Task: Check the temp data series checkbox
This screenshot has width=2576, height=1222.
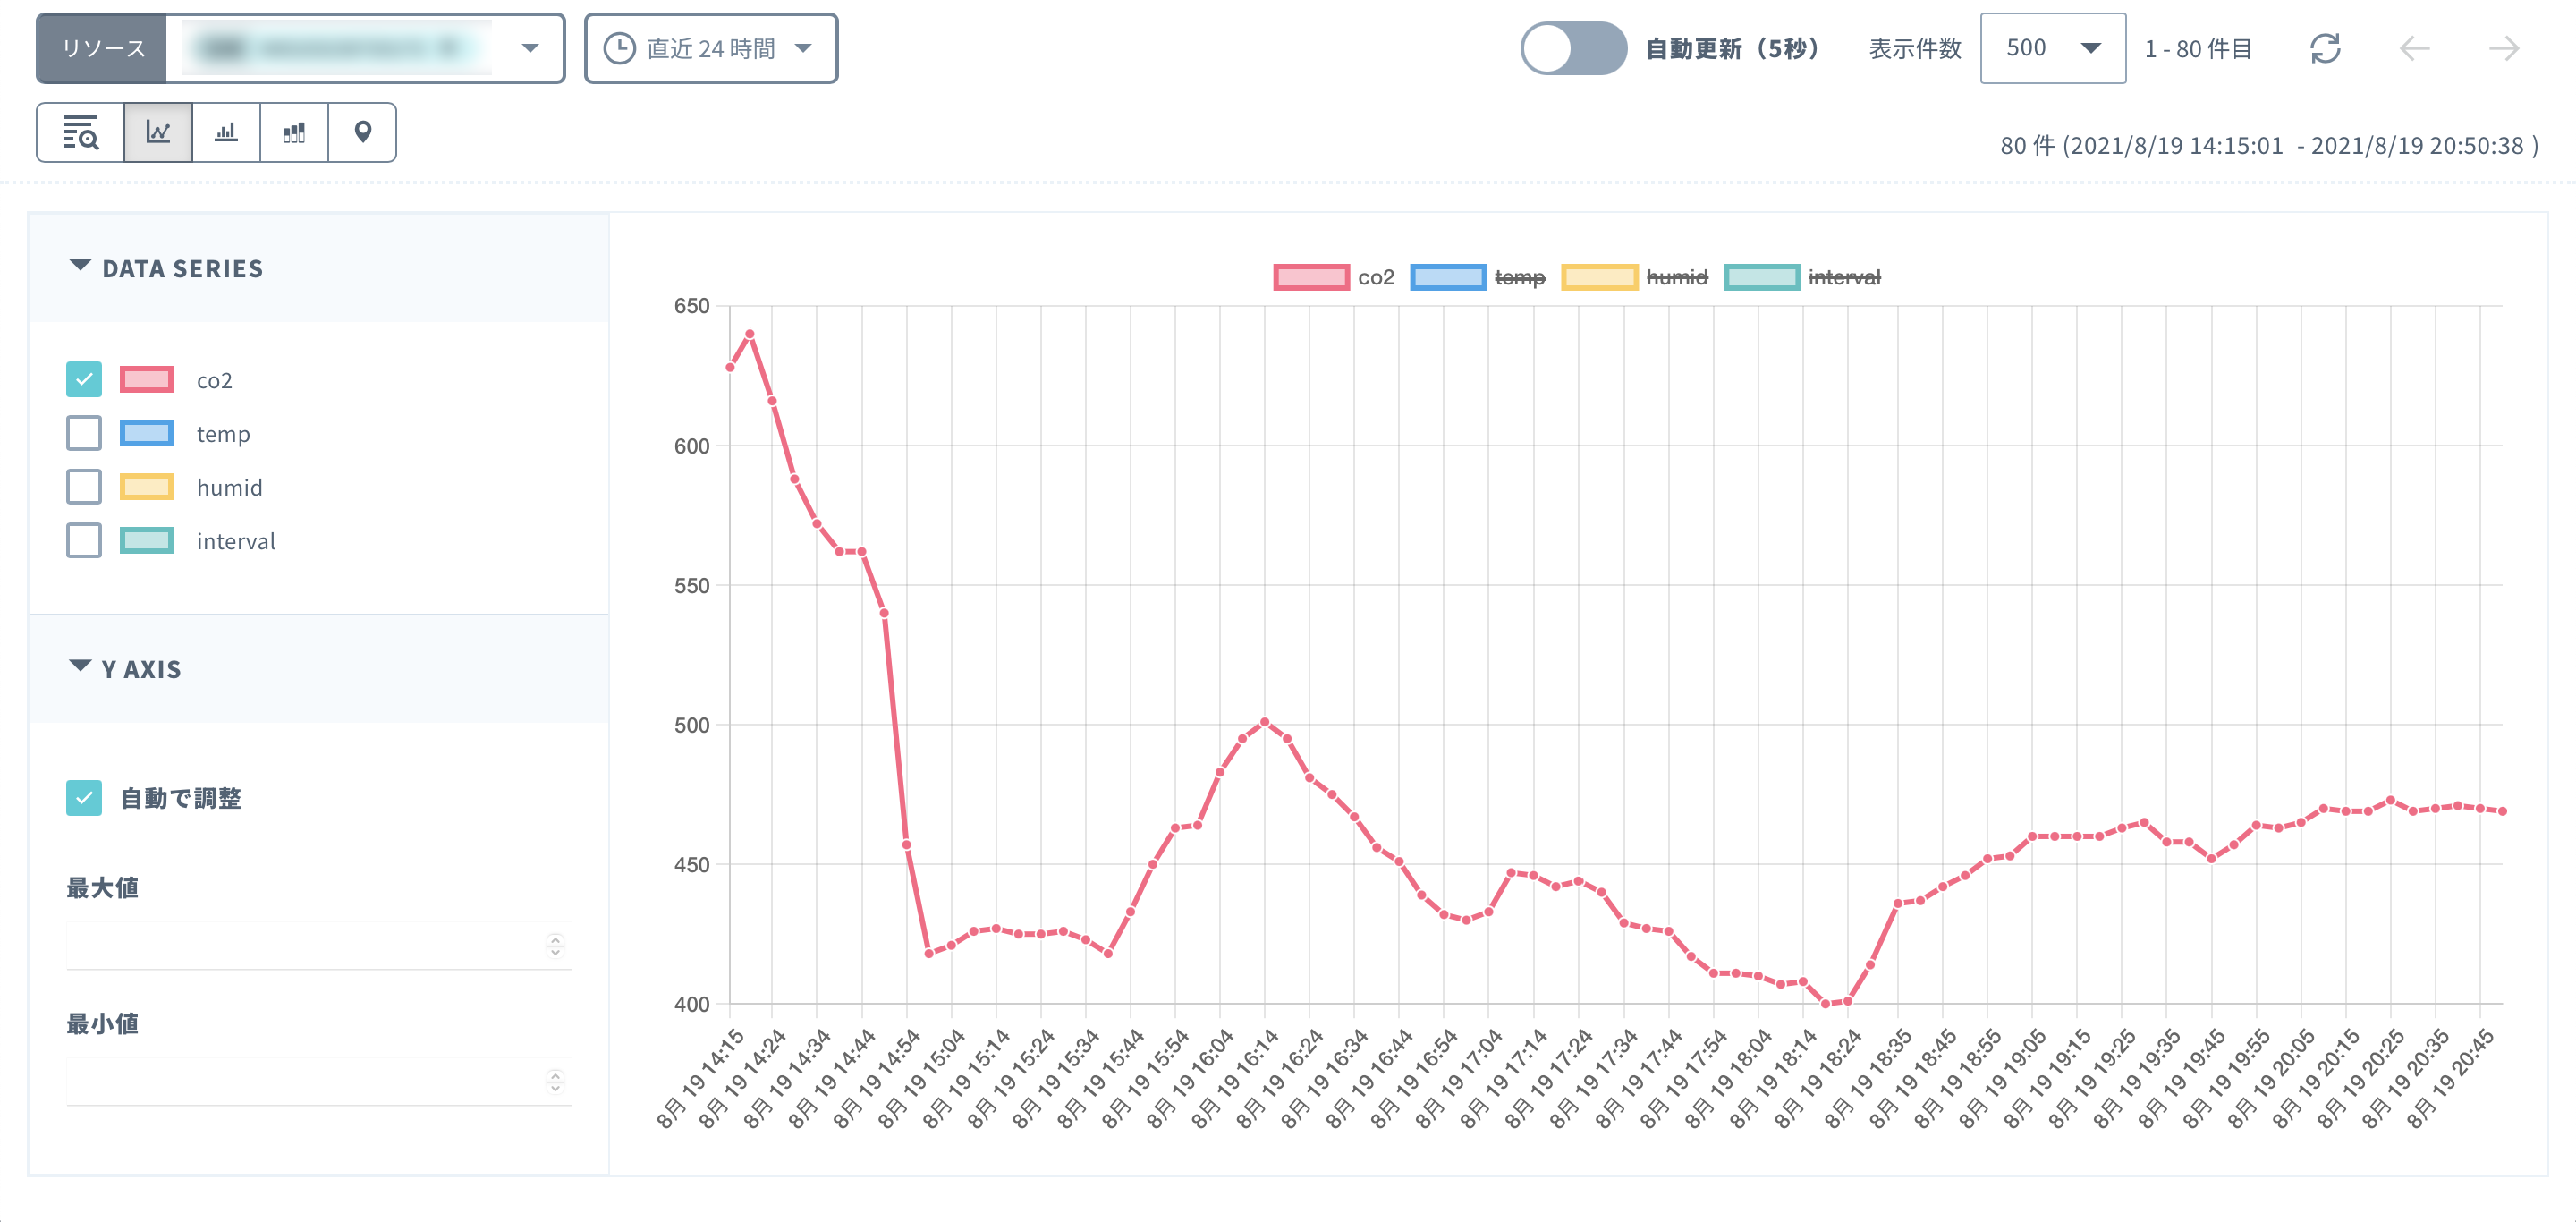Action: click(84, 433)
